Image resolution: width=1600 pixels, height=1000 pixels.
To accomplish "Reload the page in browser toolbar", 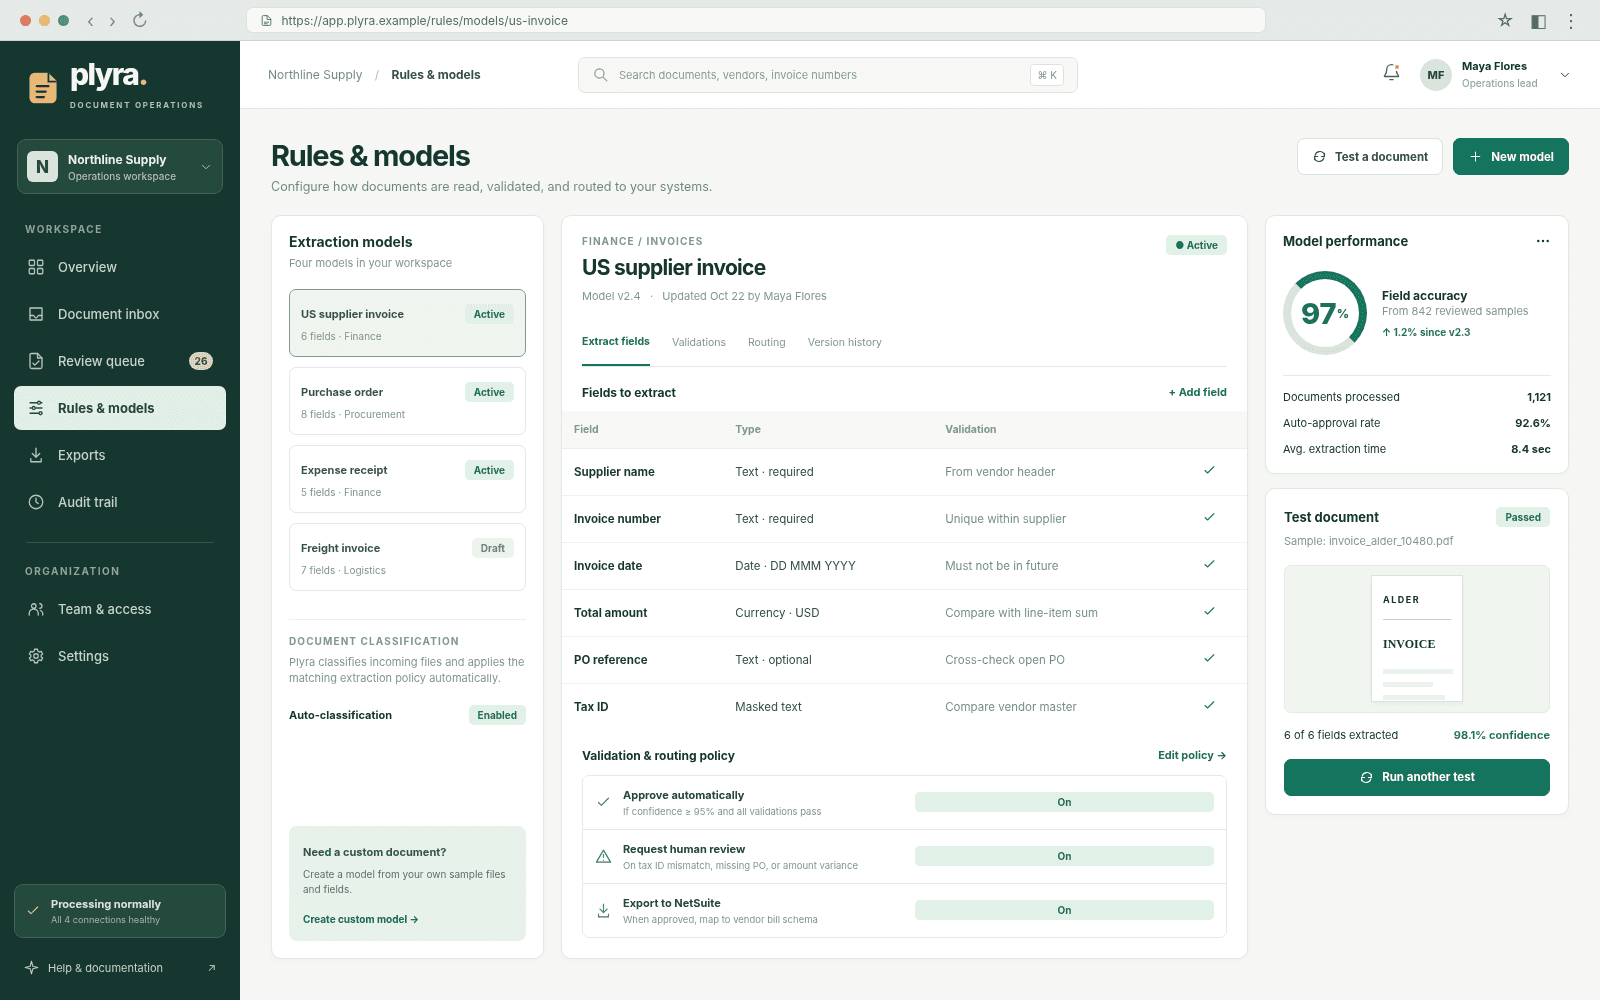I will coord(140,20).
